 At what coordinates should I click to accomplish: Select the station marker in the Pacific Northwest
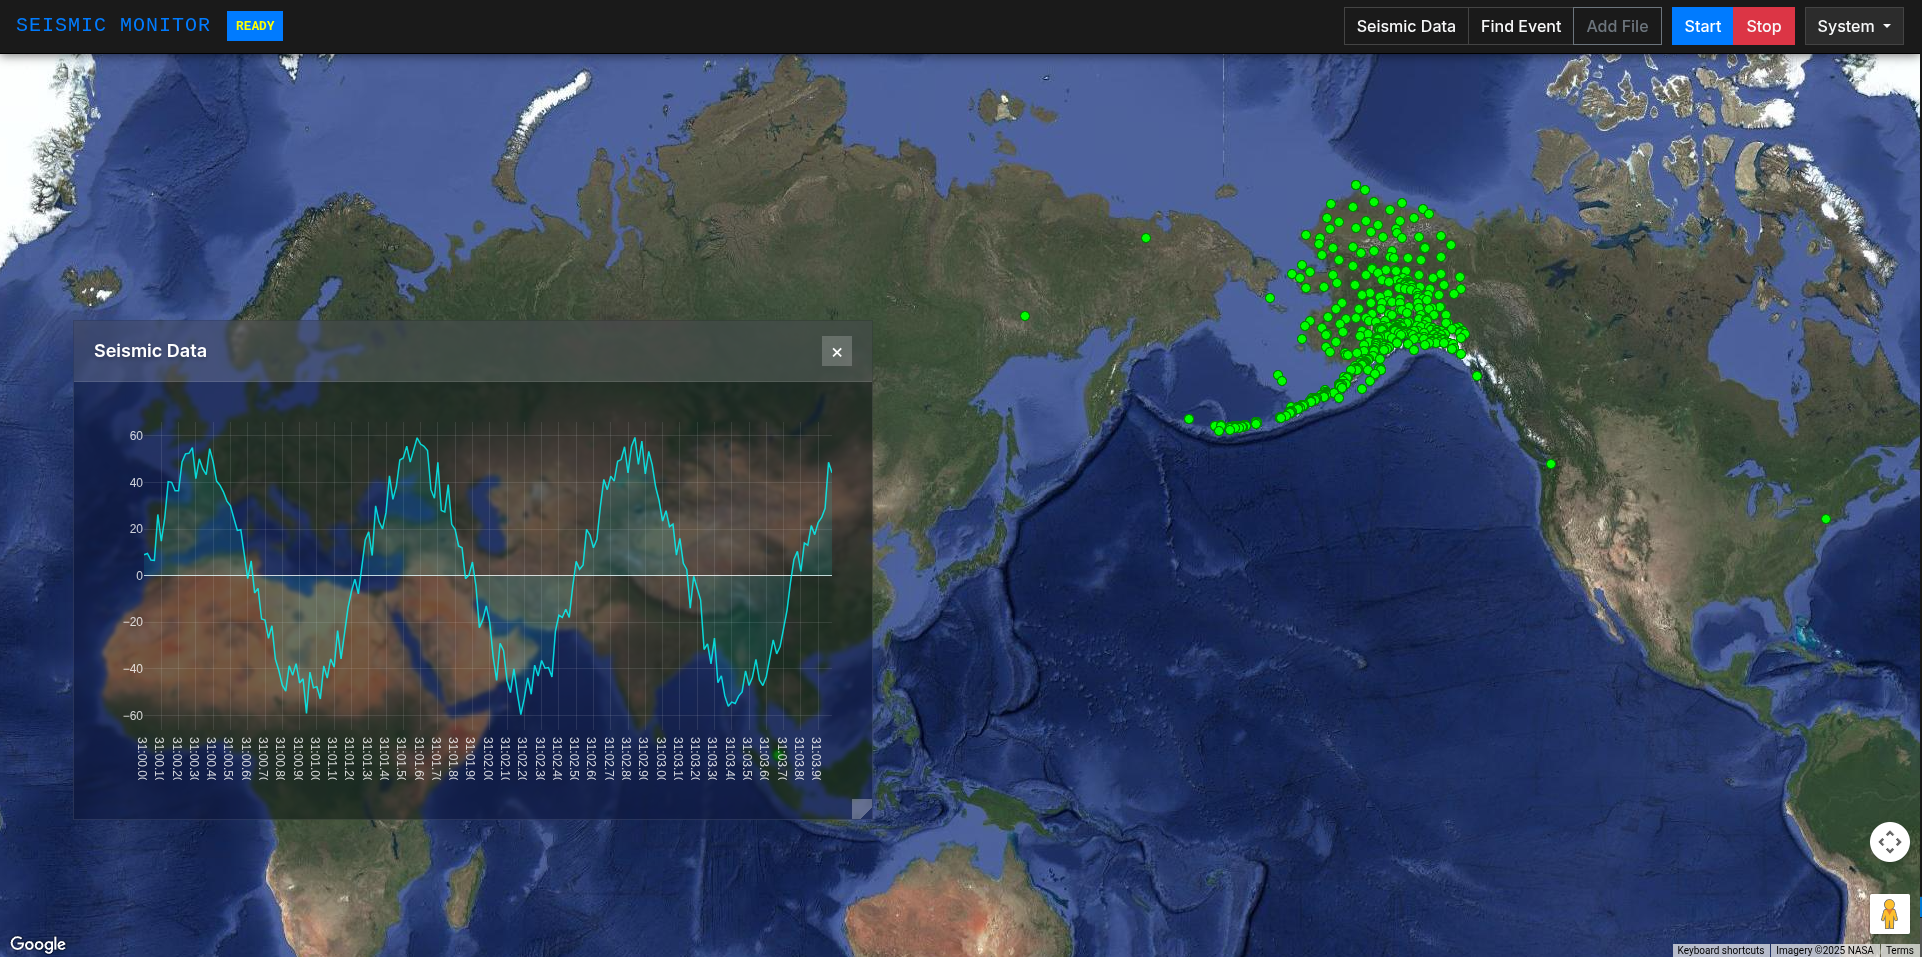1551,464
